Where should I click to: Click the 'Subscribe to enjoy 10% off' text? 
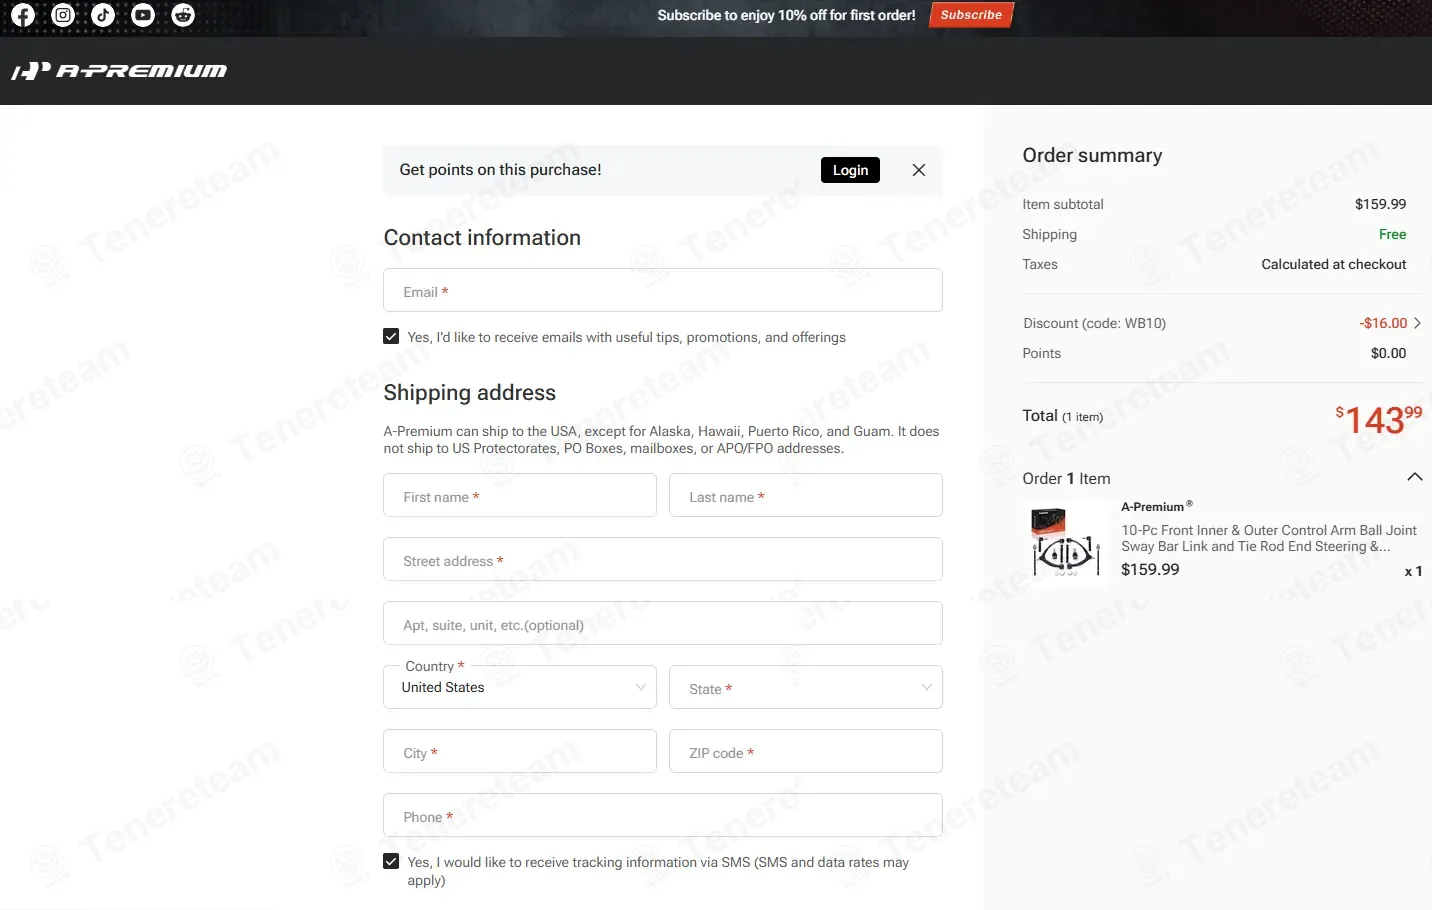click(787, 15)
